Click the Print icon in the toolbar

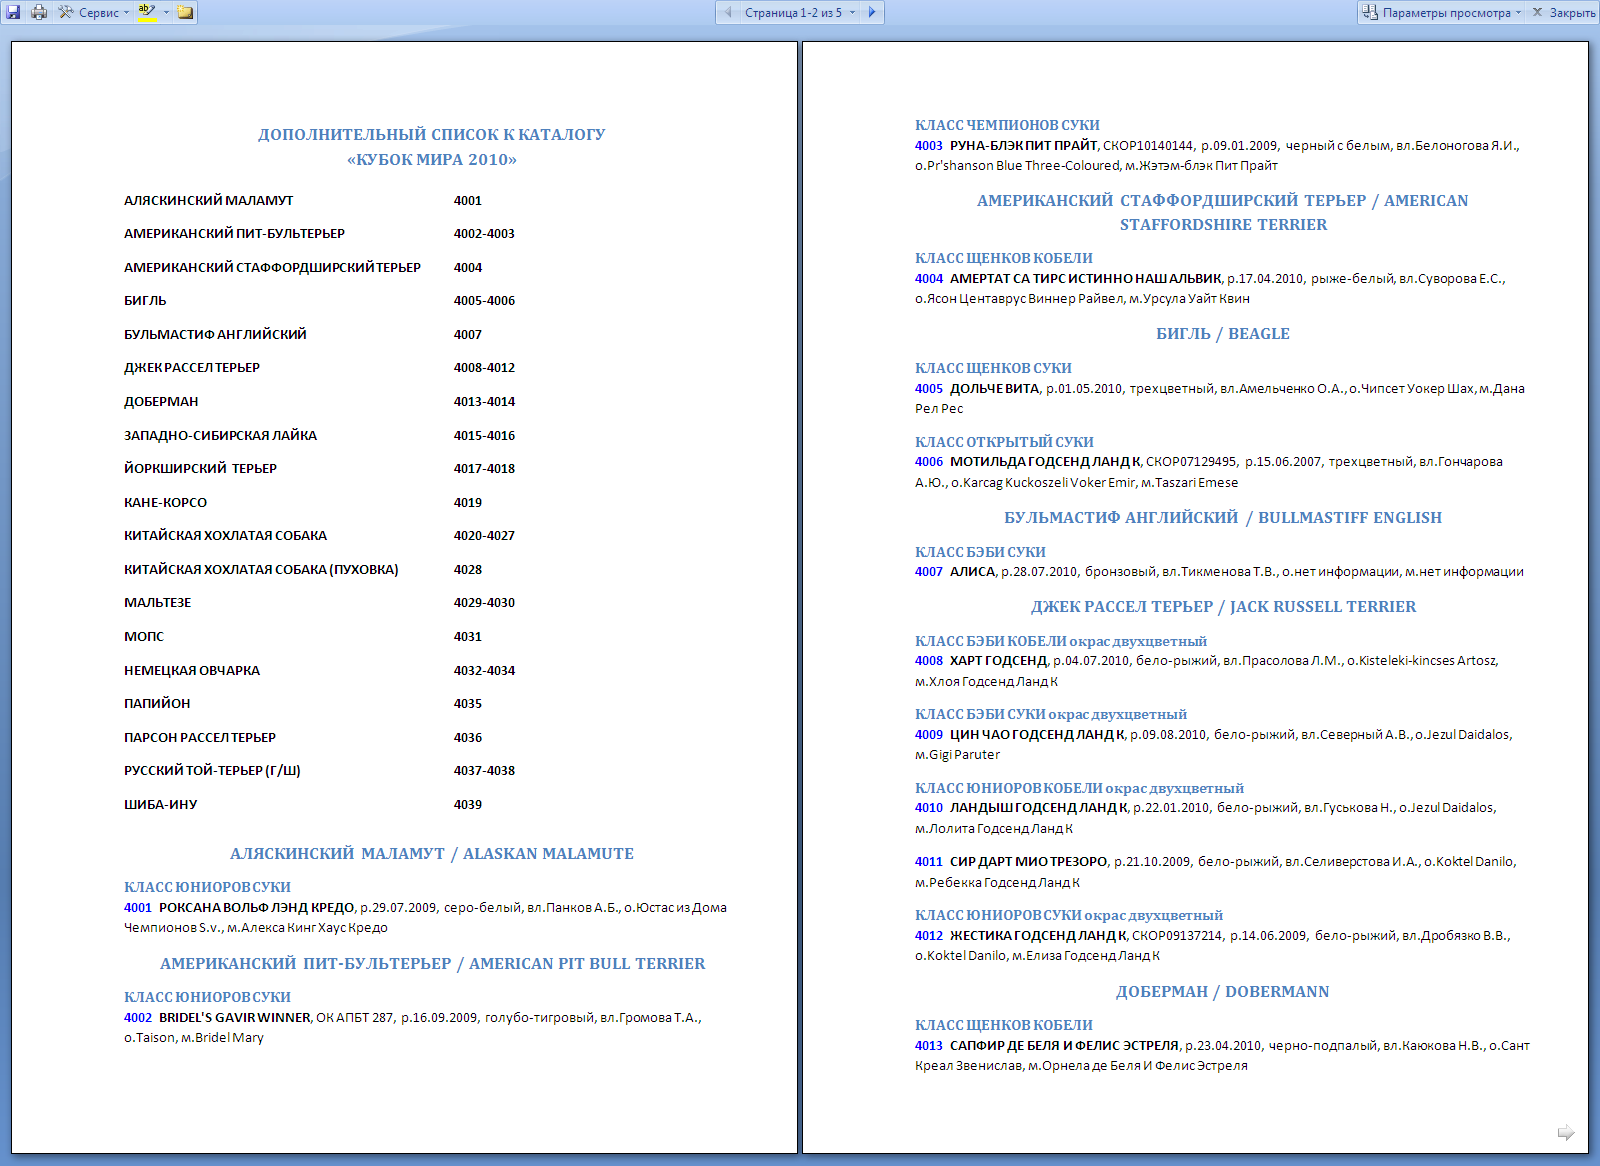coord(39,12)
